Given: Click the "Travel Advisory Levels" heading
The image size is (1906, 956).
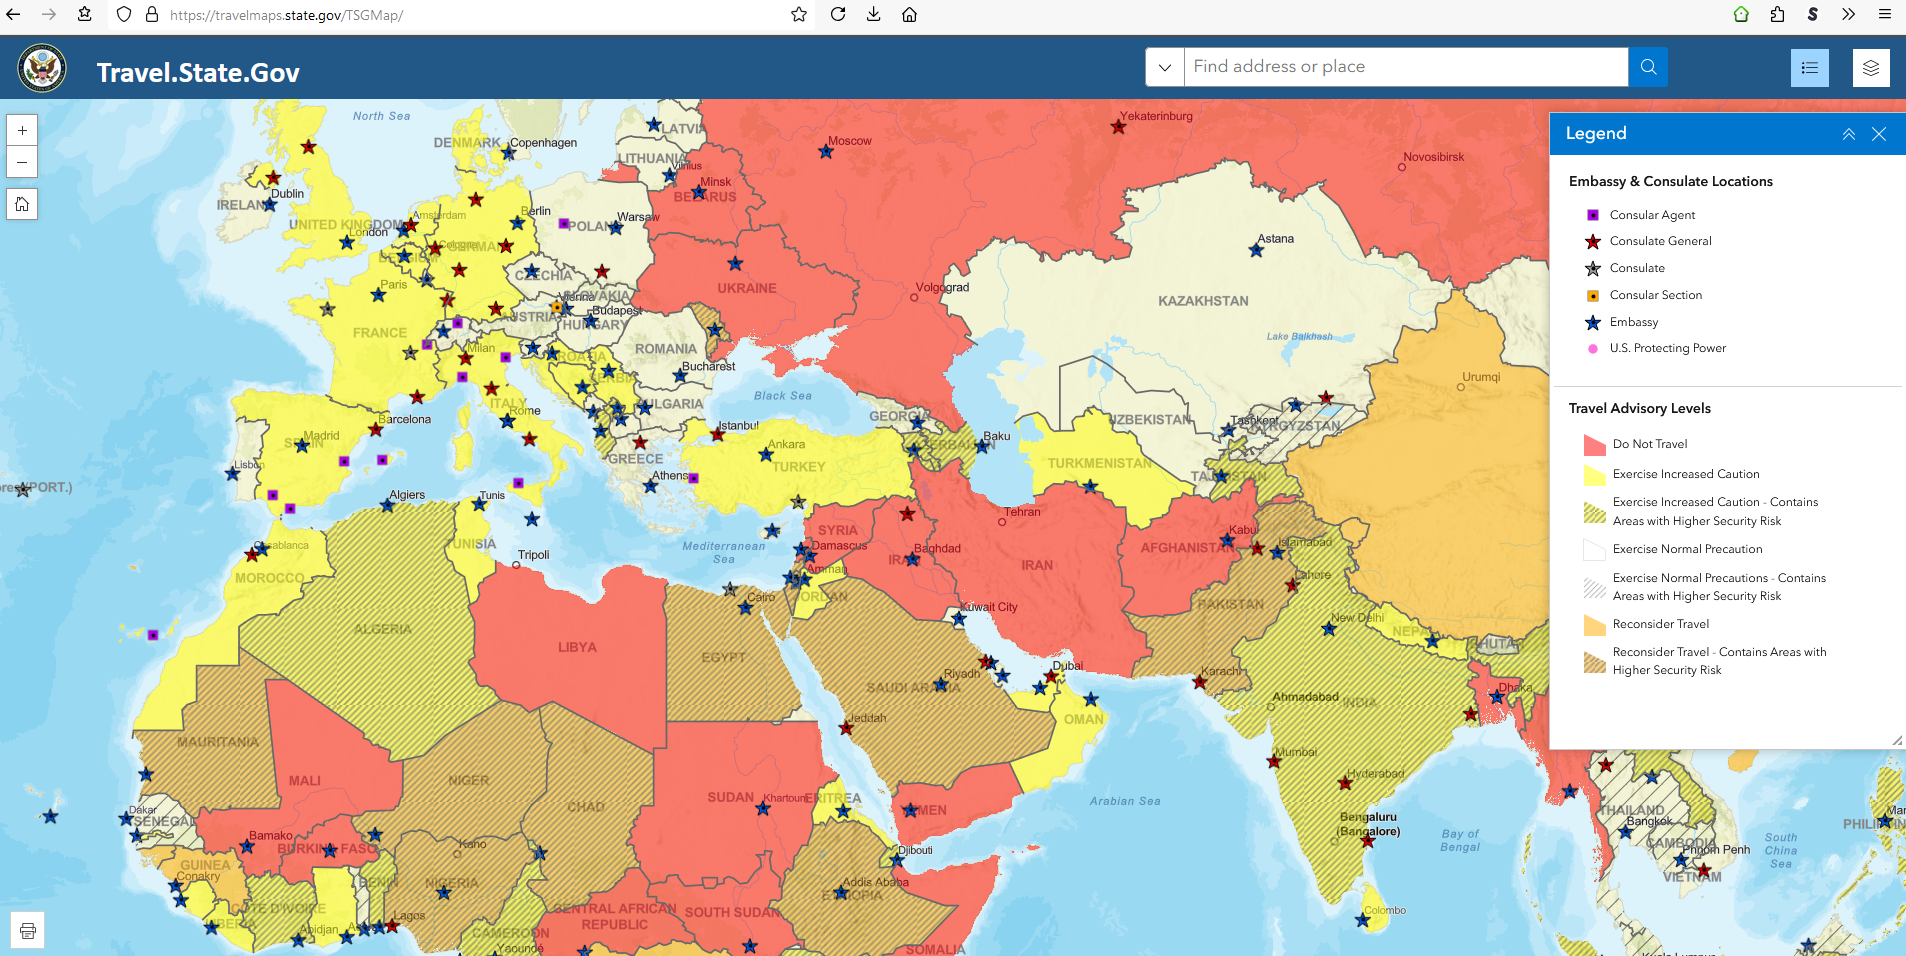Looking at the screenshot, I should (x=1640, y=408).
